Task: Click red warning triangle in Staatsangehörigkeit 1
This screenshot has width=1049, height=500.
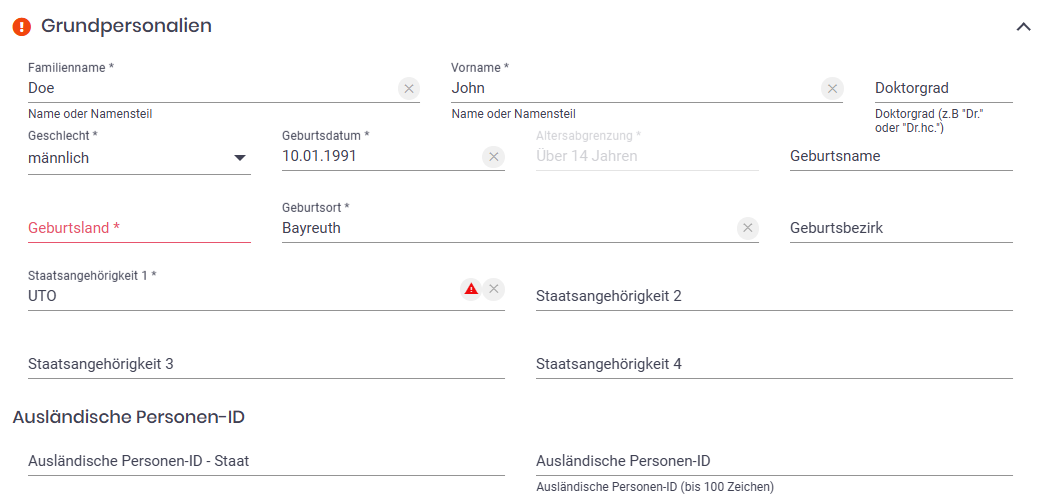Action: pos(470,289)
